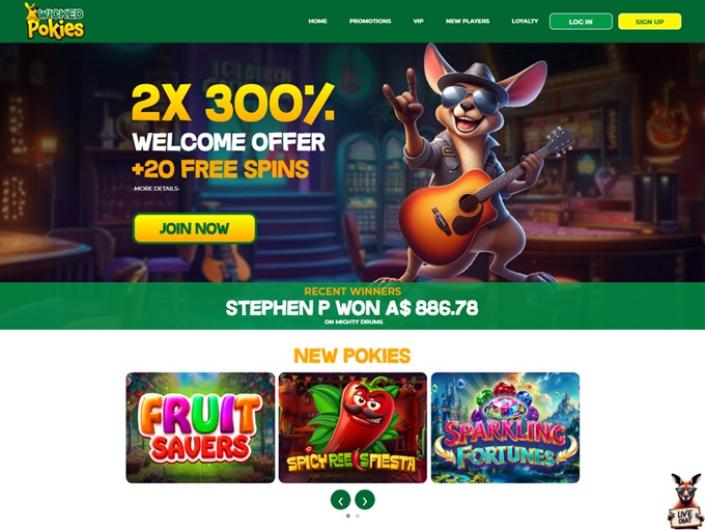Open the Loyalty page
Screen dimensions: 705x530
pyautogui.click(x=525, y=21)
